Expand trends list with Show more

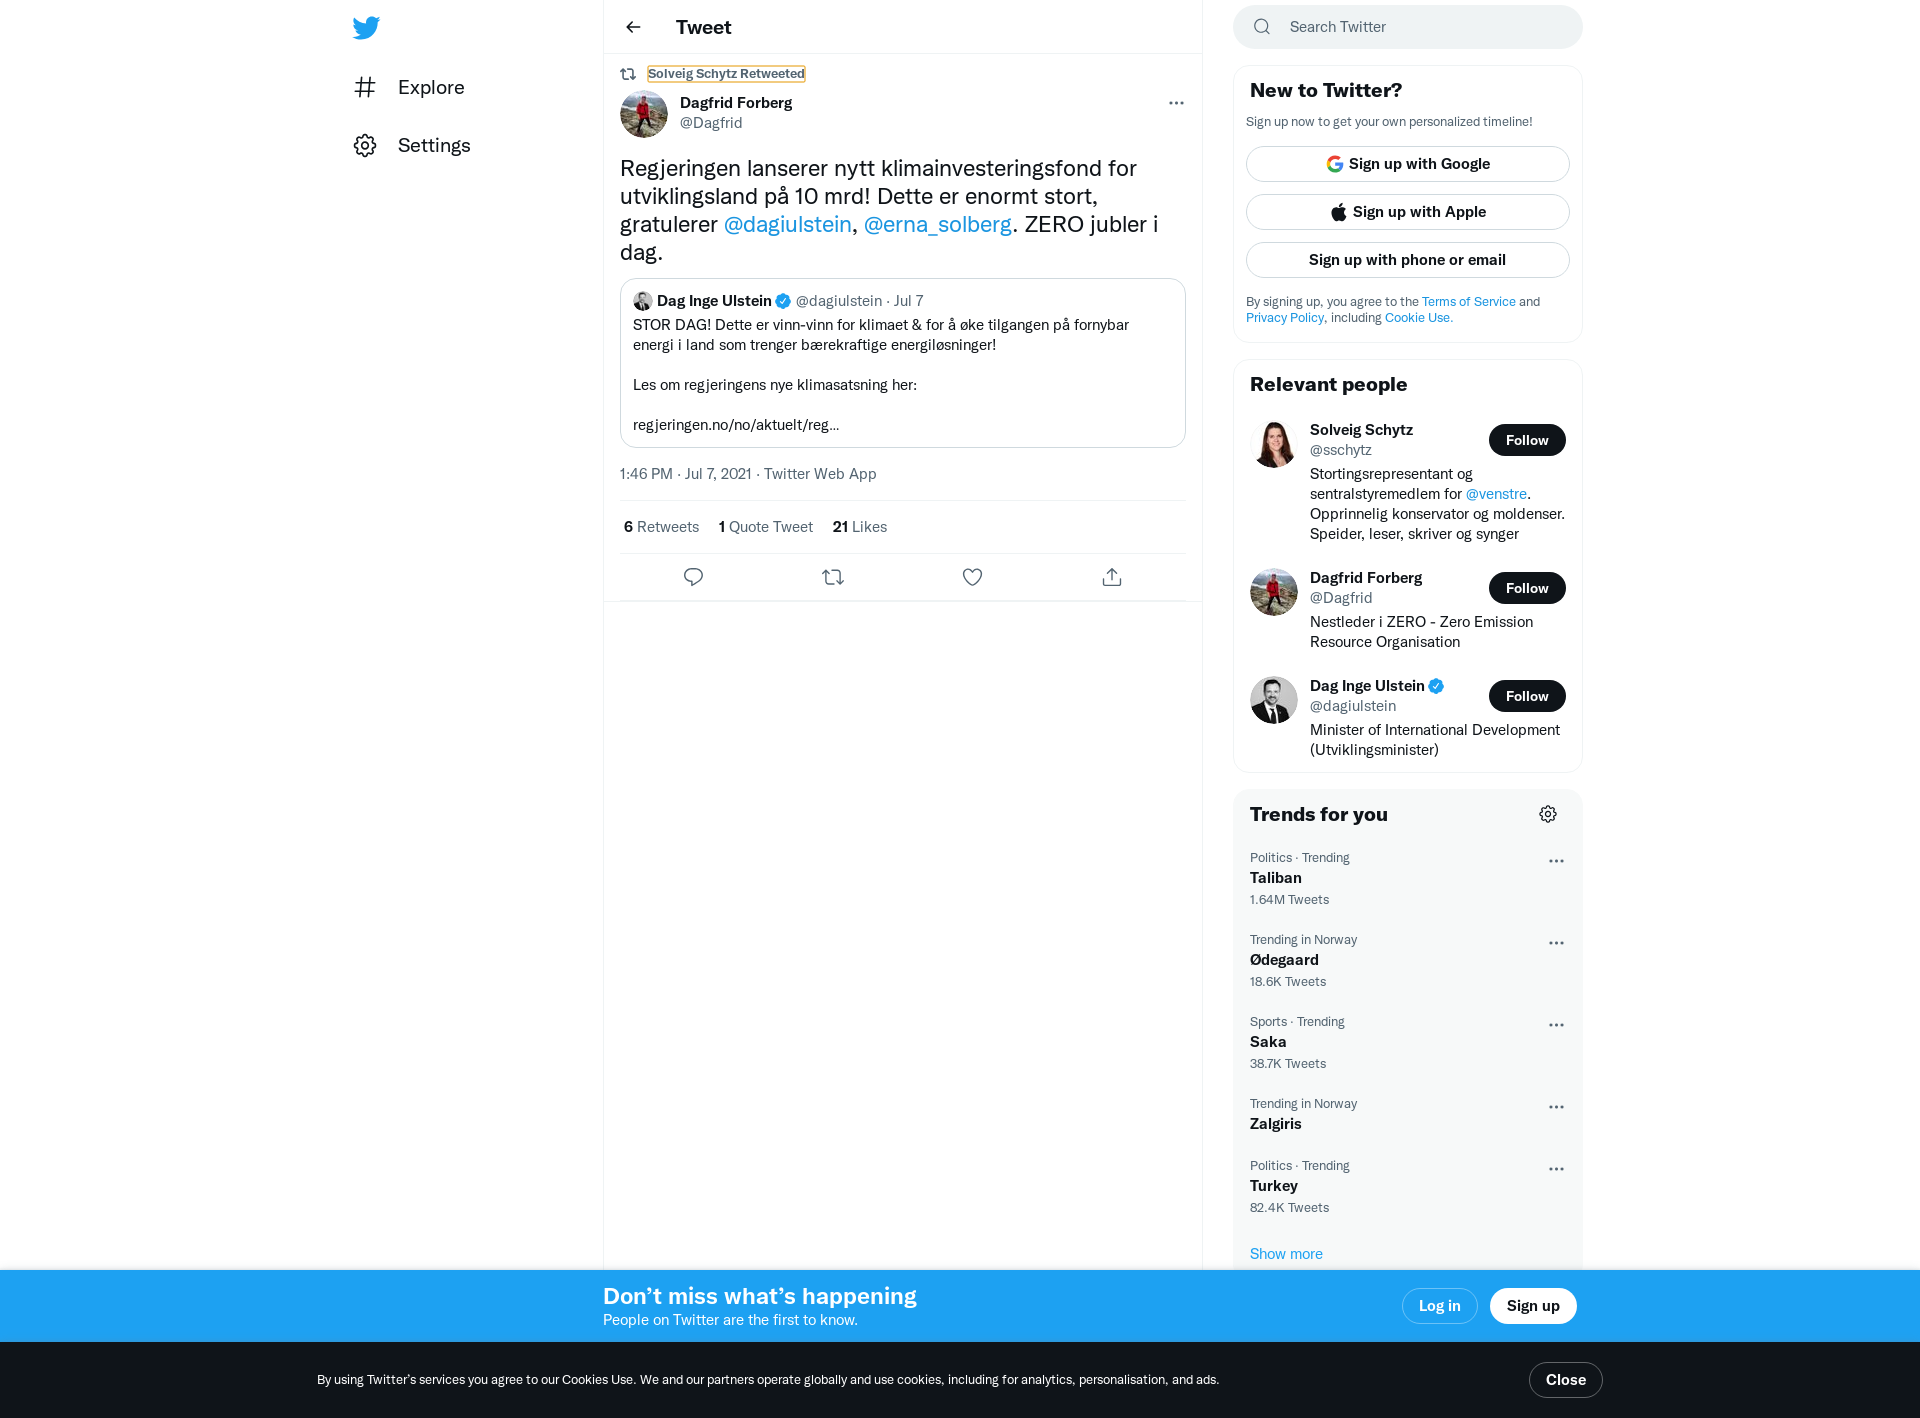coord(1286,1254)
